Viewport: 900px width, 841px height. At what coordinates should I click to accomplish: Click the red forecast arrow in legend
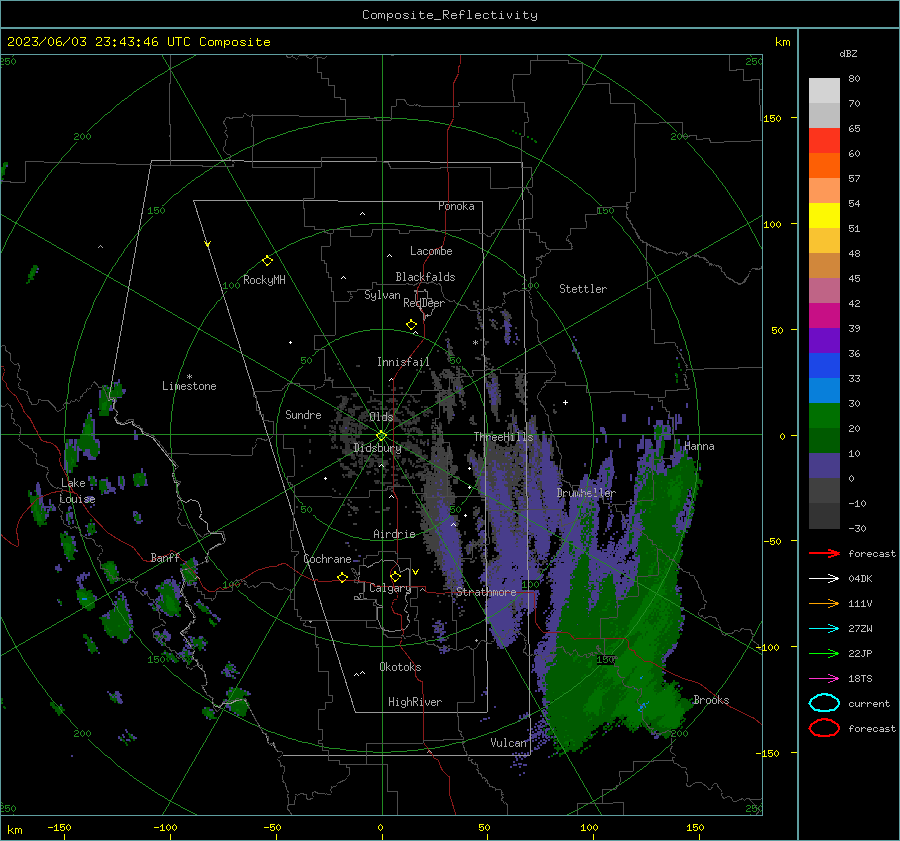pos(824,553)
